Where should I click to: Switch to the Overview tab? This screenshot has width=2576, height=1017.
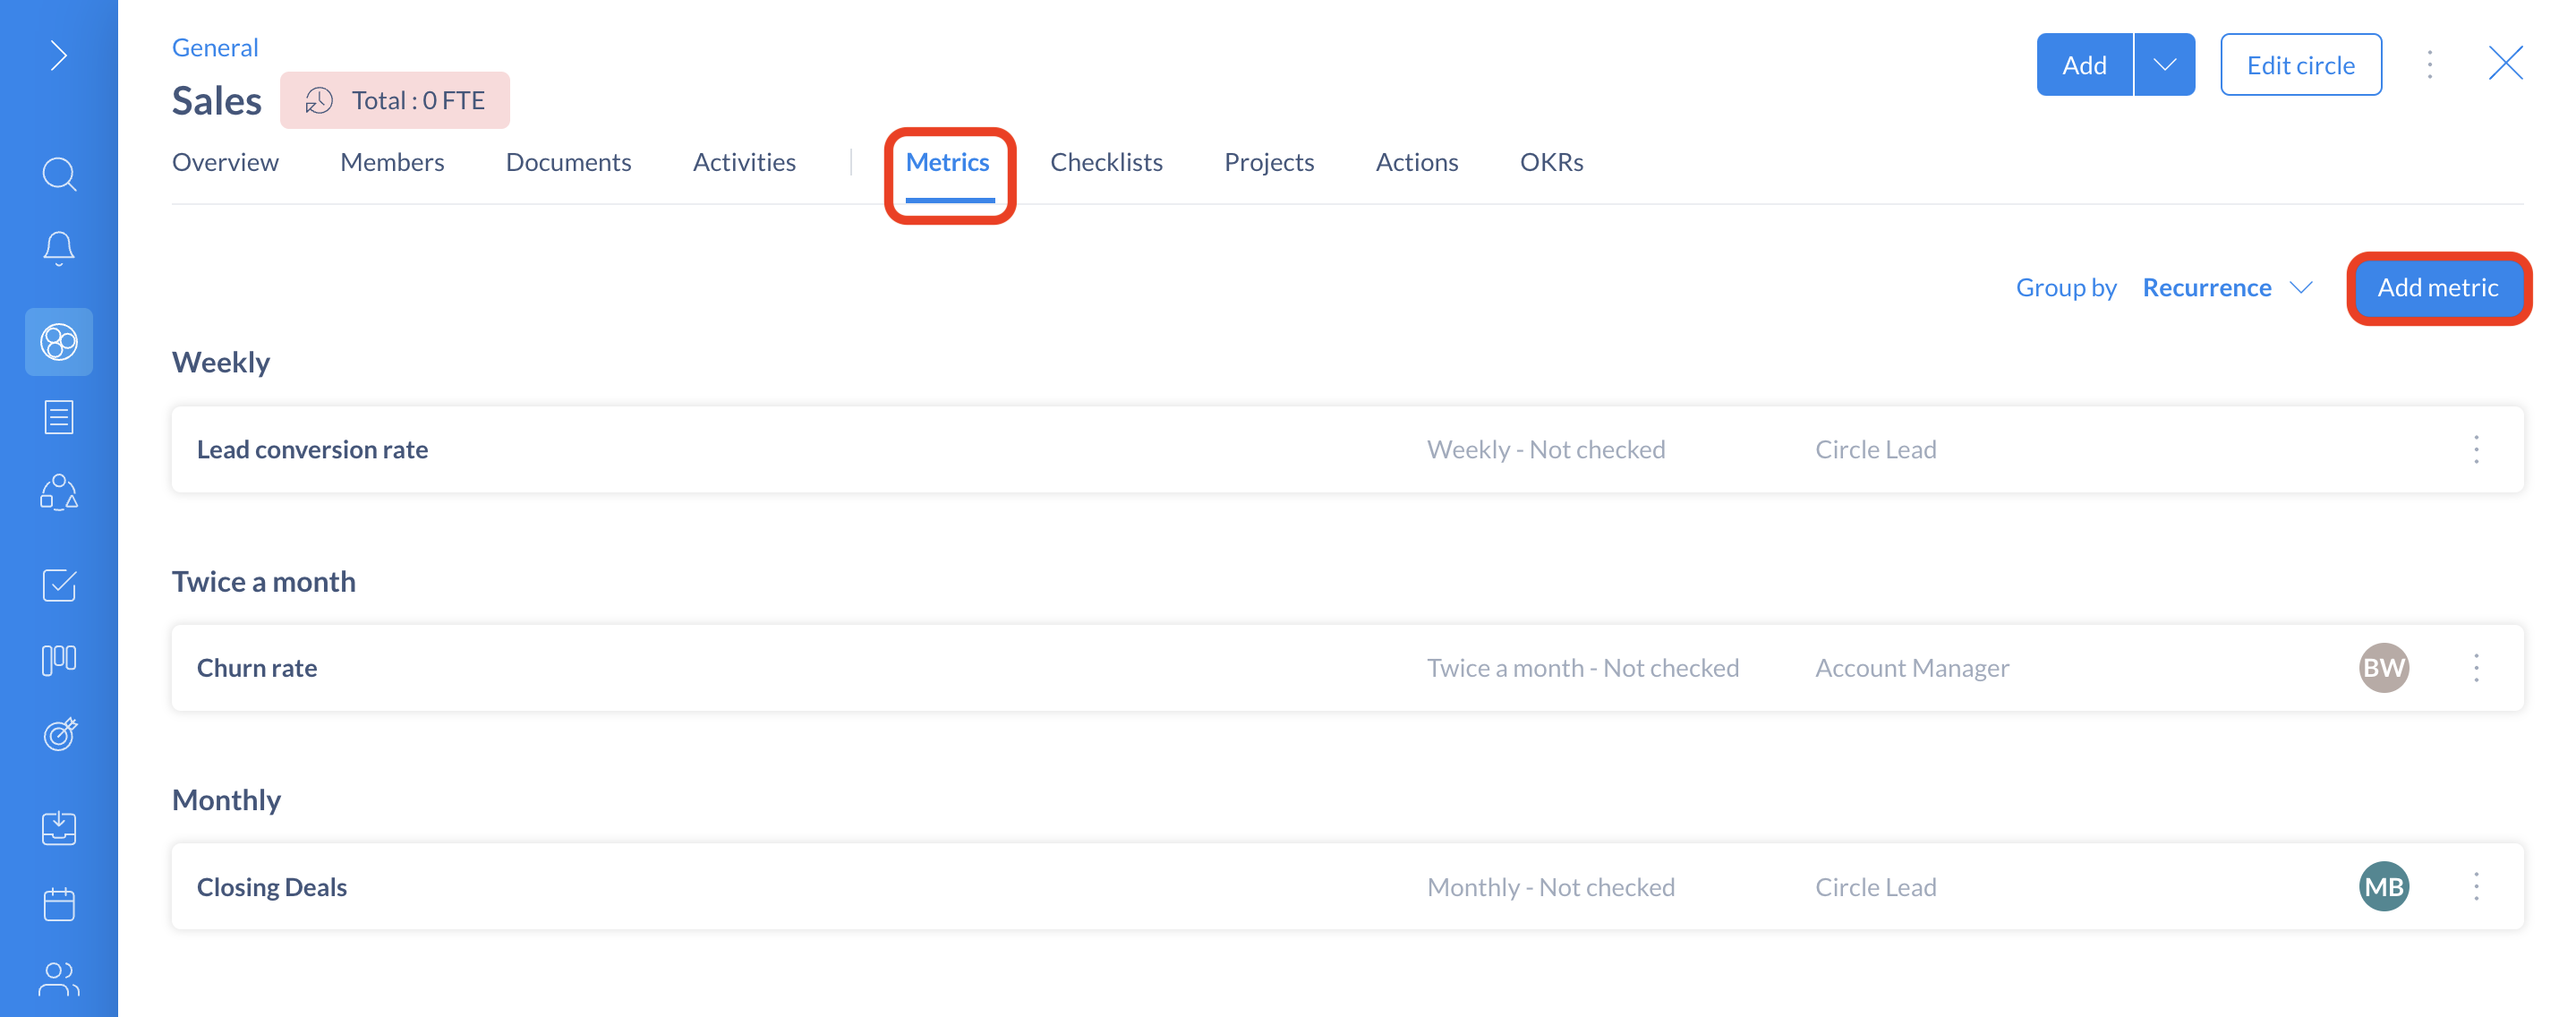[225, 162]
